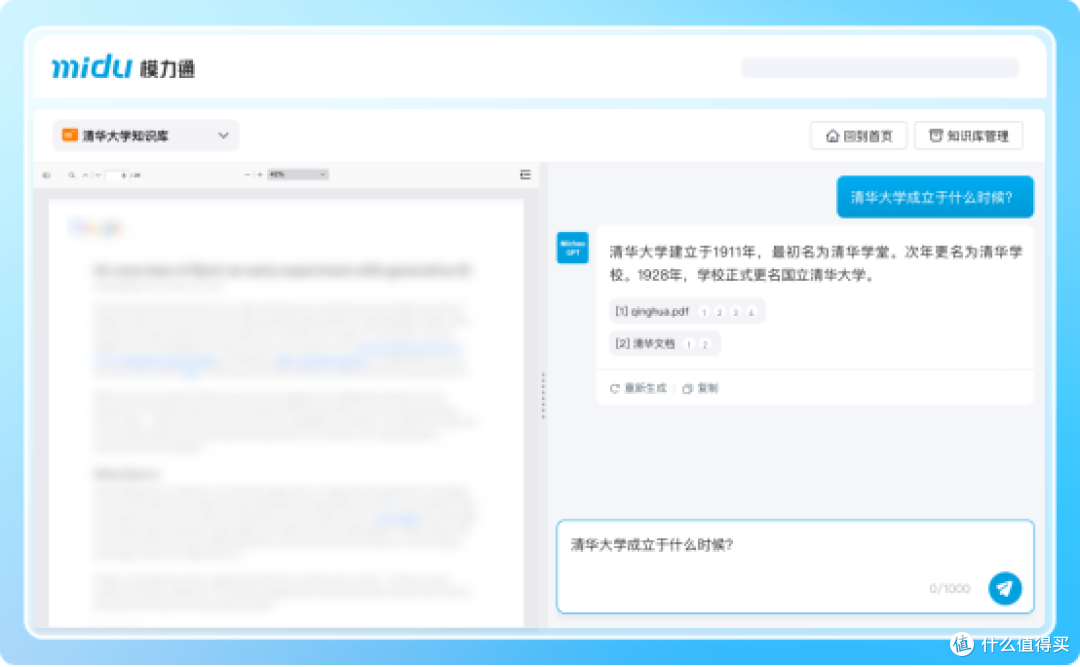Zoom in the PDF with plus button
Image resolution: width=1080 pixels, height=667 pixels.
click(260, 174)
